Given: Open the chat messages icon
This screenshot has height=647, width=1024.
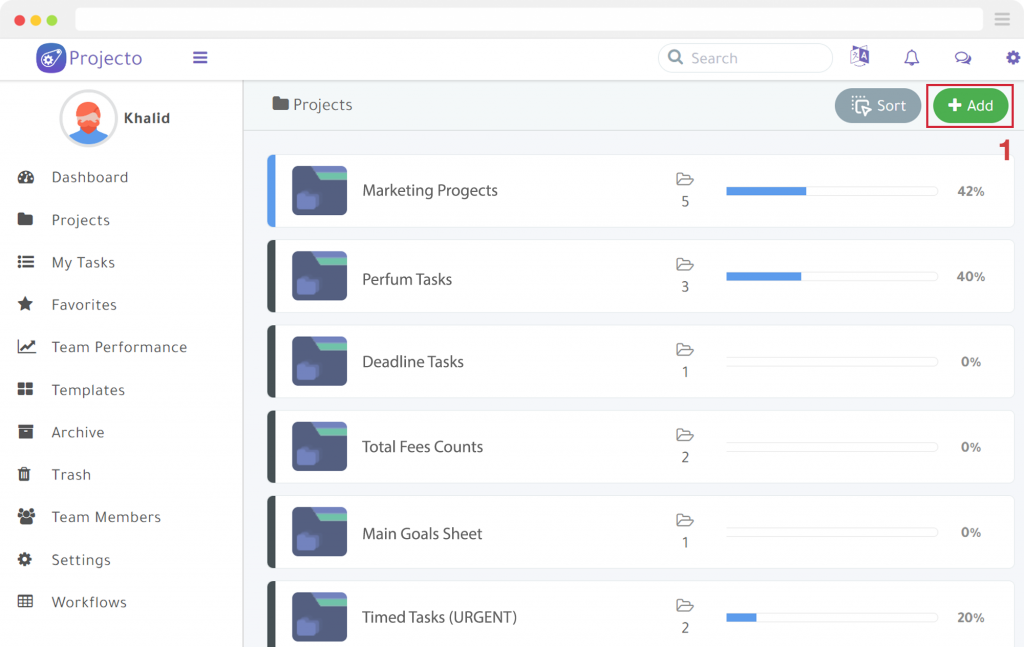Looking at the screenshot, I should (x=963, y=58).
